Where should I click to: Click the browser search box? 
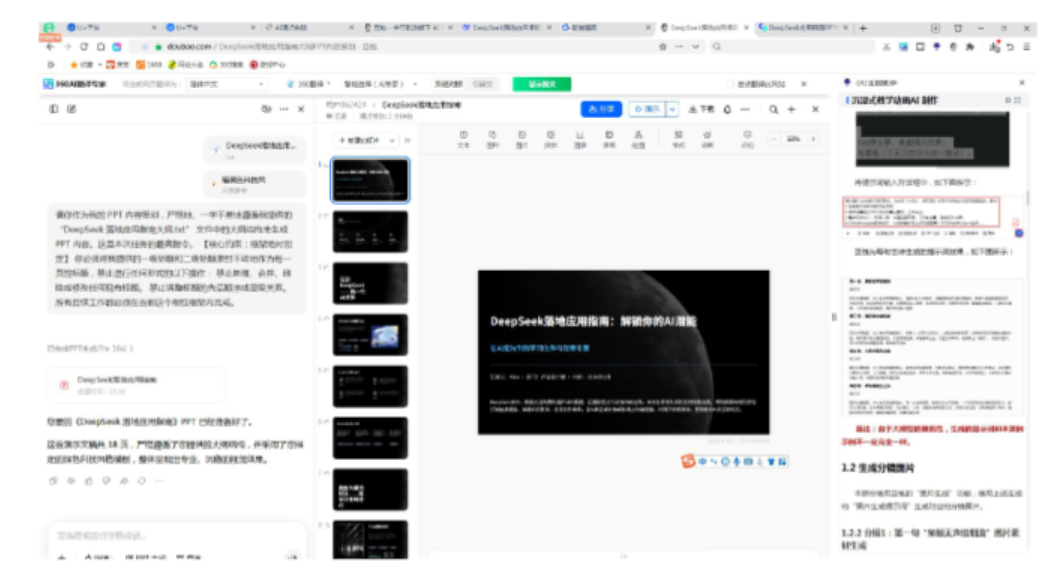pos(794,47)
